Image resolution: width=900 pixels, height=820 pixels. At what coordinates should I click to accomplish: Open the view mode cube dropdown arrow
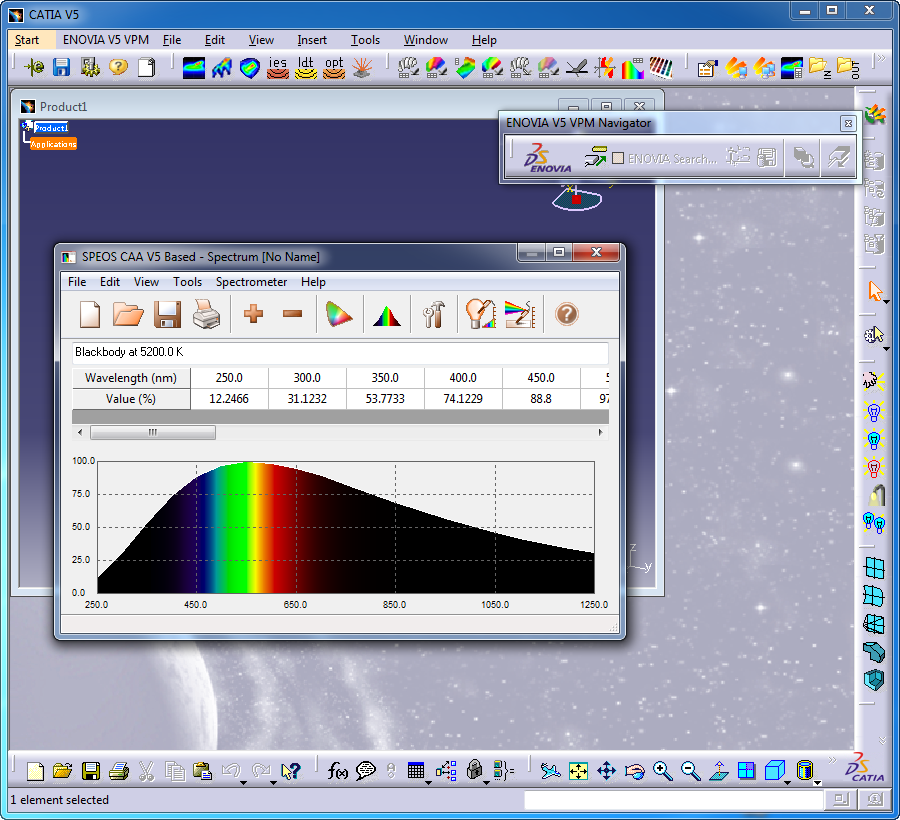788,783
